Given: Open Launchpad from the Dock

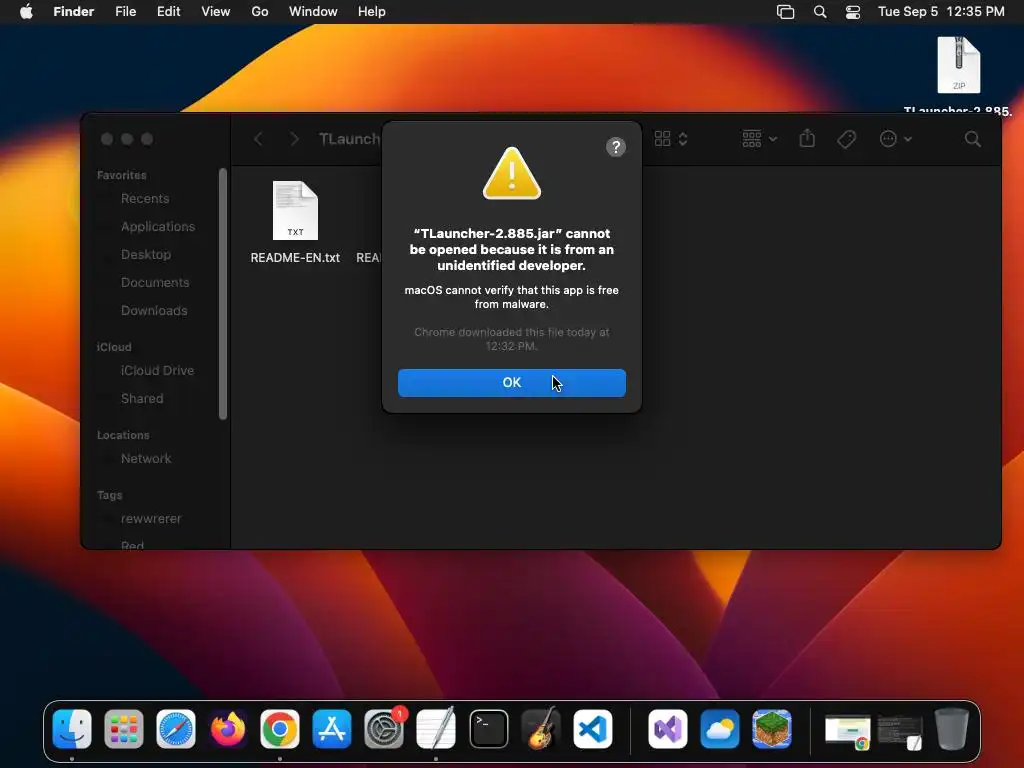Looking at the screenshot, I should point(123,729).
